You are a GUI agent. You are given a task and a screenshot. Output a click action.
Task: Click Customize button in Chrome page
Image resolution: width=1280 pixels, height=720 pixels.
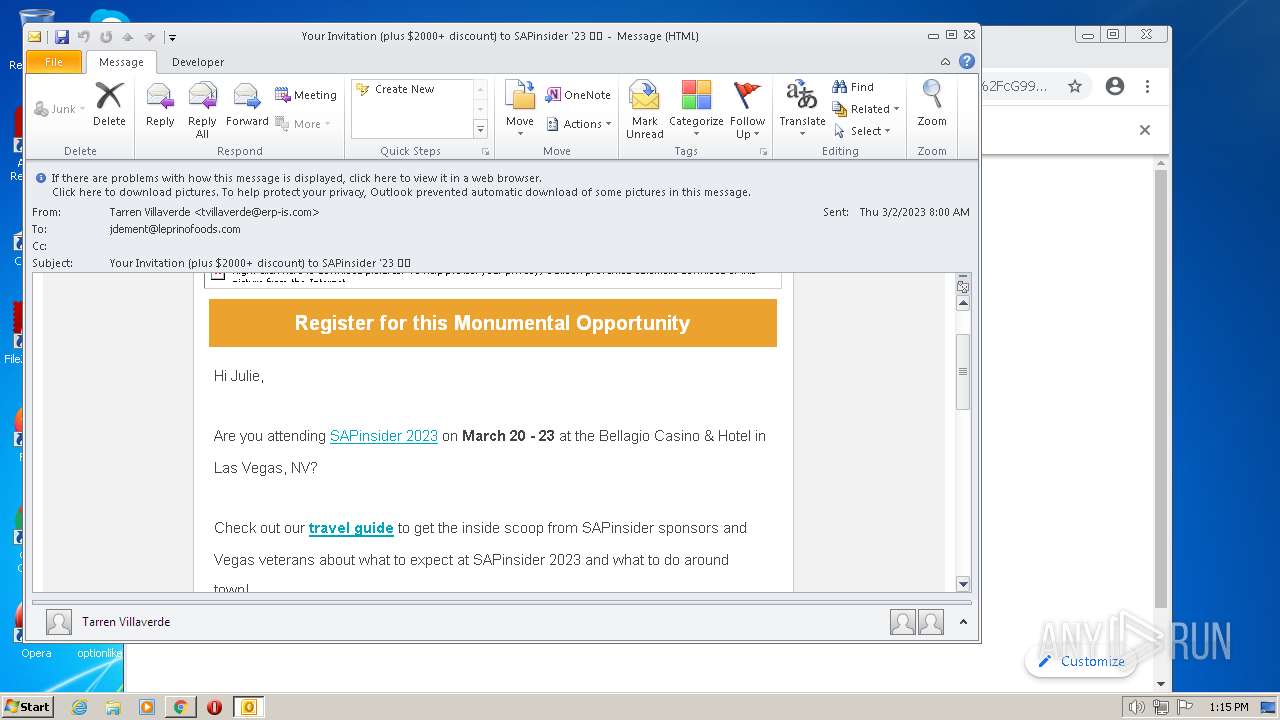click(1081, 661)
